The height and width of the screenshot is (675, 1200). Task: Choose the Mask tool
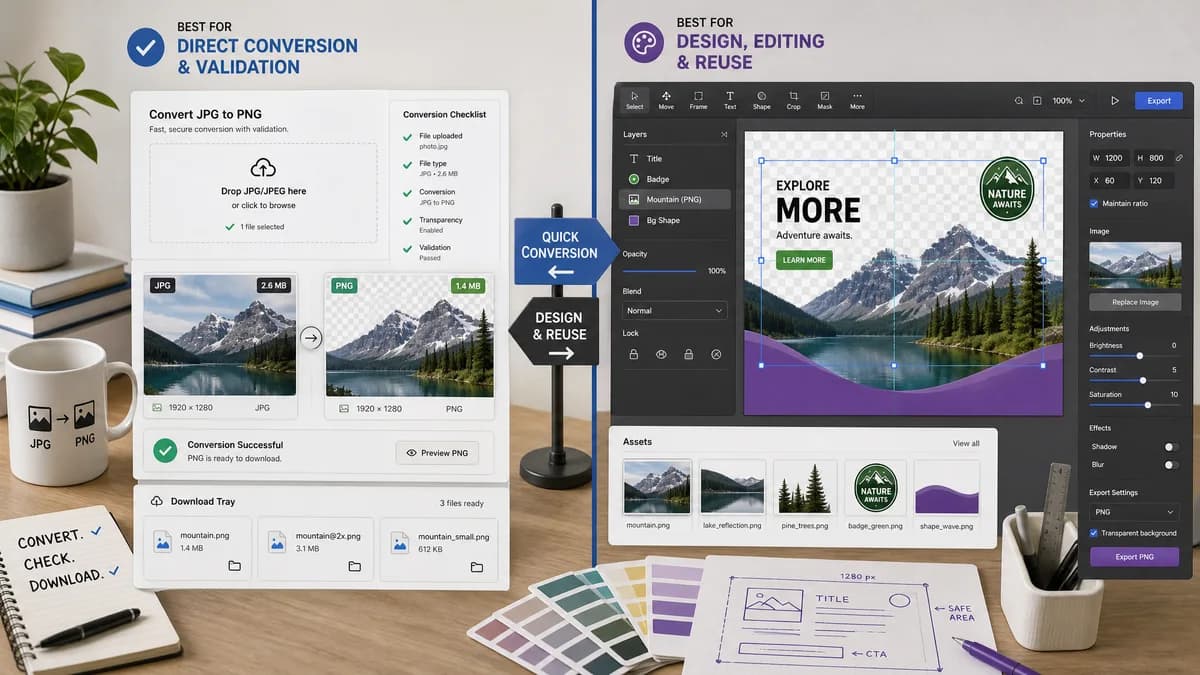(x=825, y=100)
